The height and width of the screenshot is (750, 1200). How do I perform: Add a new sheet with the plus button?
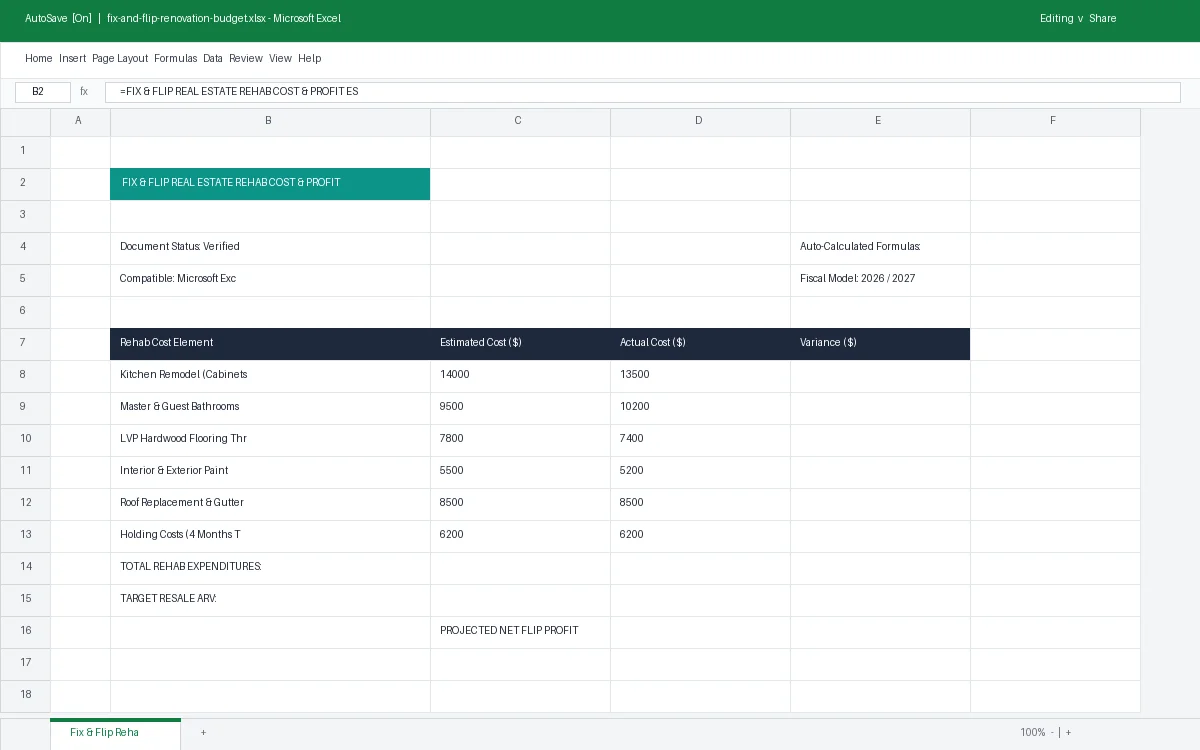tap(203, 733)
